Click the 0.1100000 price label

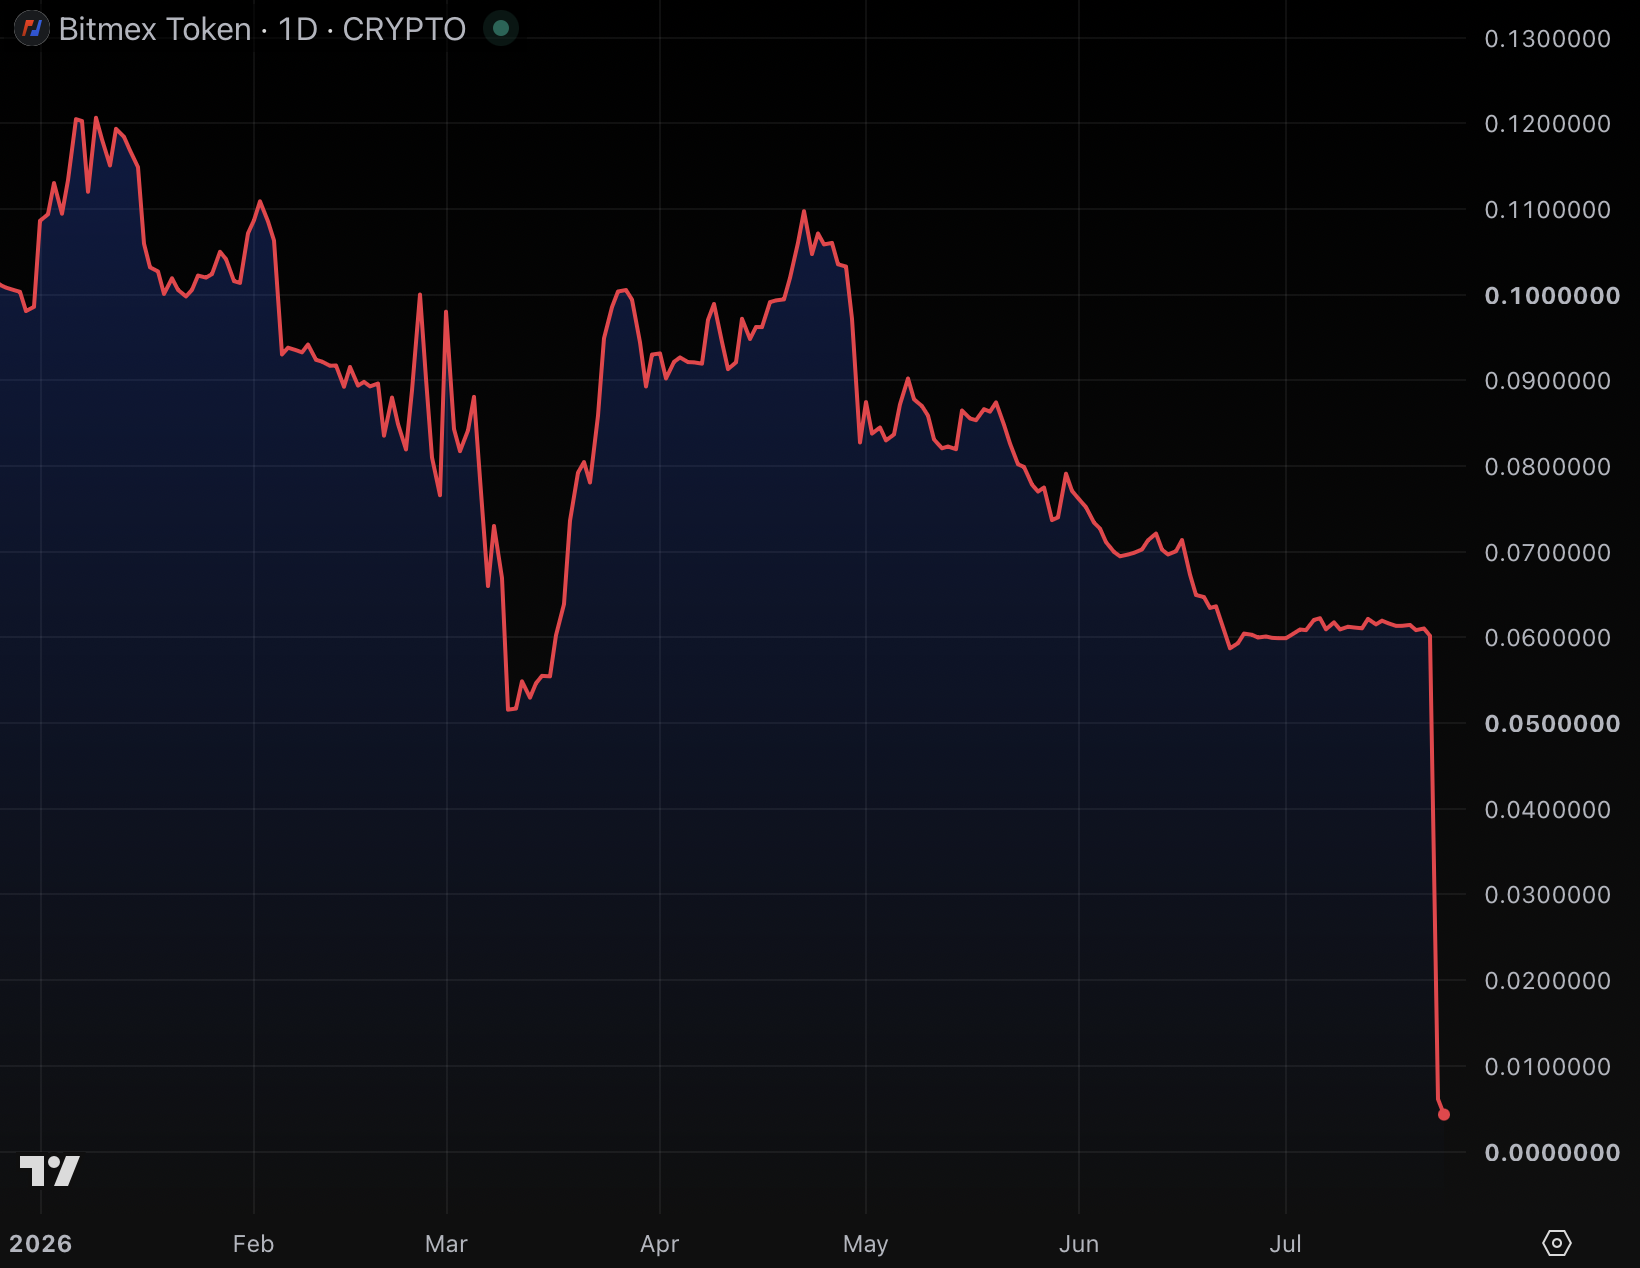(x=1547, y=210)
